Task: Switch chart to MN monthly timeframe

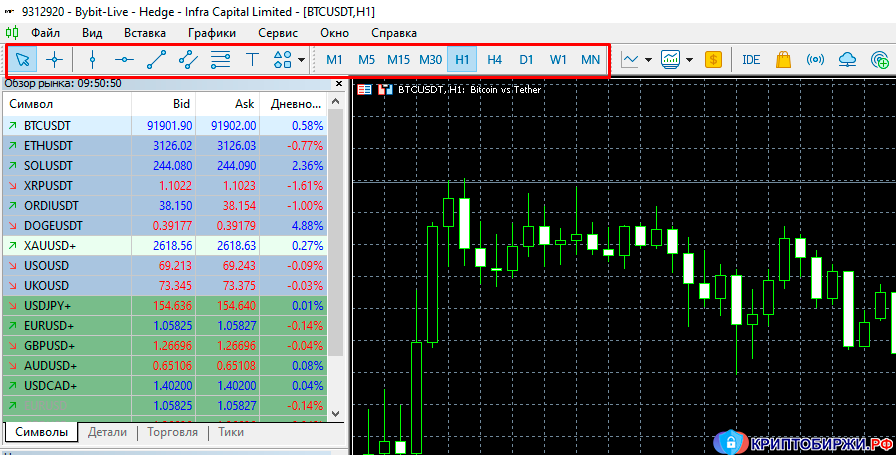Action: [x=590, y=59]
